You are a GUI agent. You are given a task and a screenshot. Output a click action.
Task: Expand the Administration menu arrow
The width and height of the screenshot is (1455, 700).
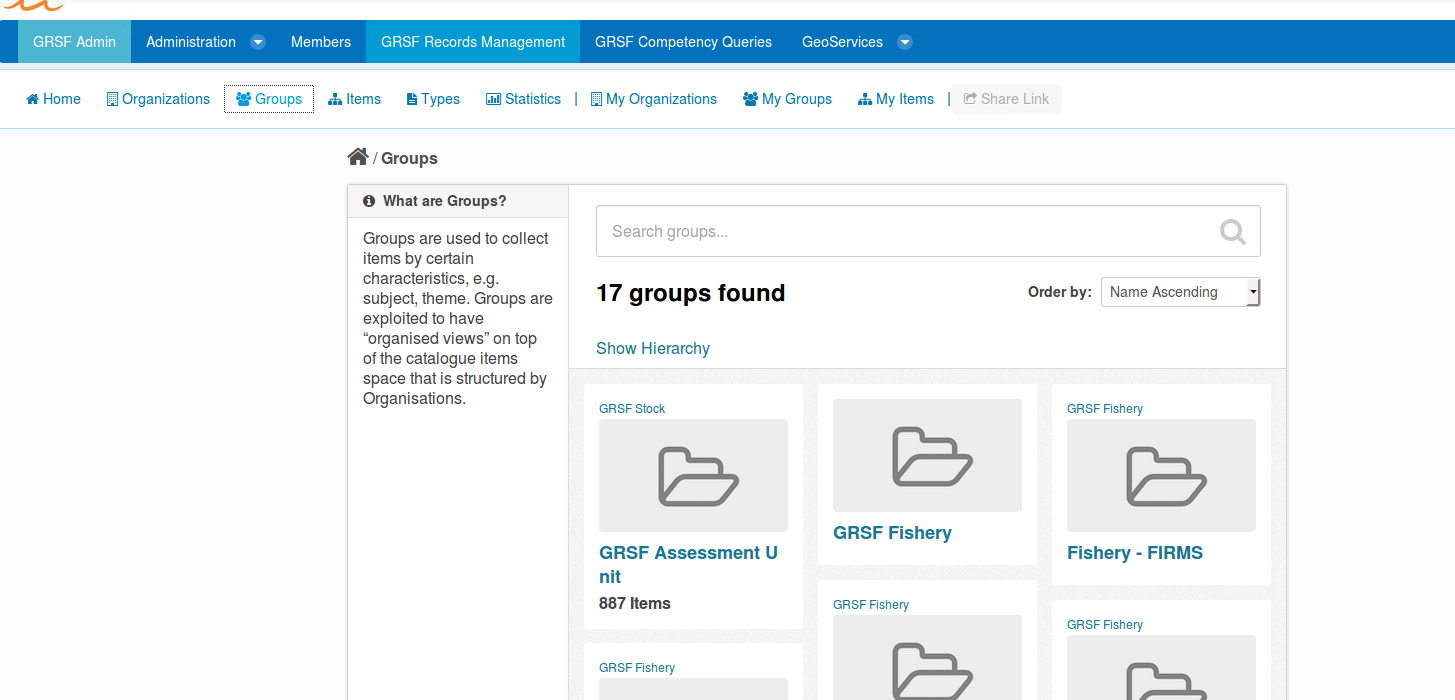tap(258, 42)
